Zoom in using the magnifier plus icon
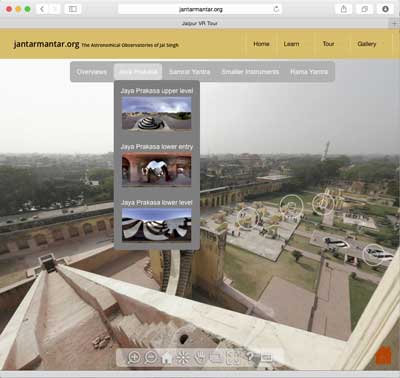 (x=134, y=357)
